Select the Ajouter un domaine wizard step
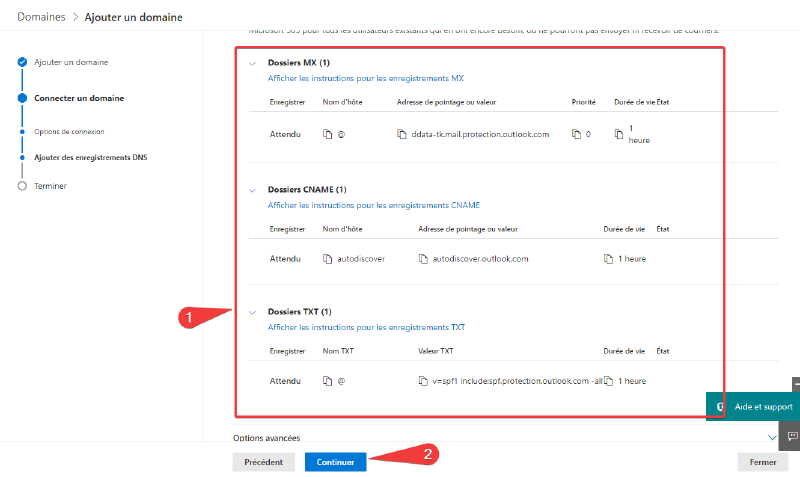800x477 pixels. 71,62
